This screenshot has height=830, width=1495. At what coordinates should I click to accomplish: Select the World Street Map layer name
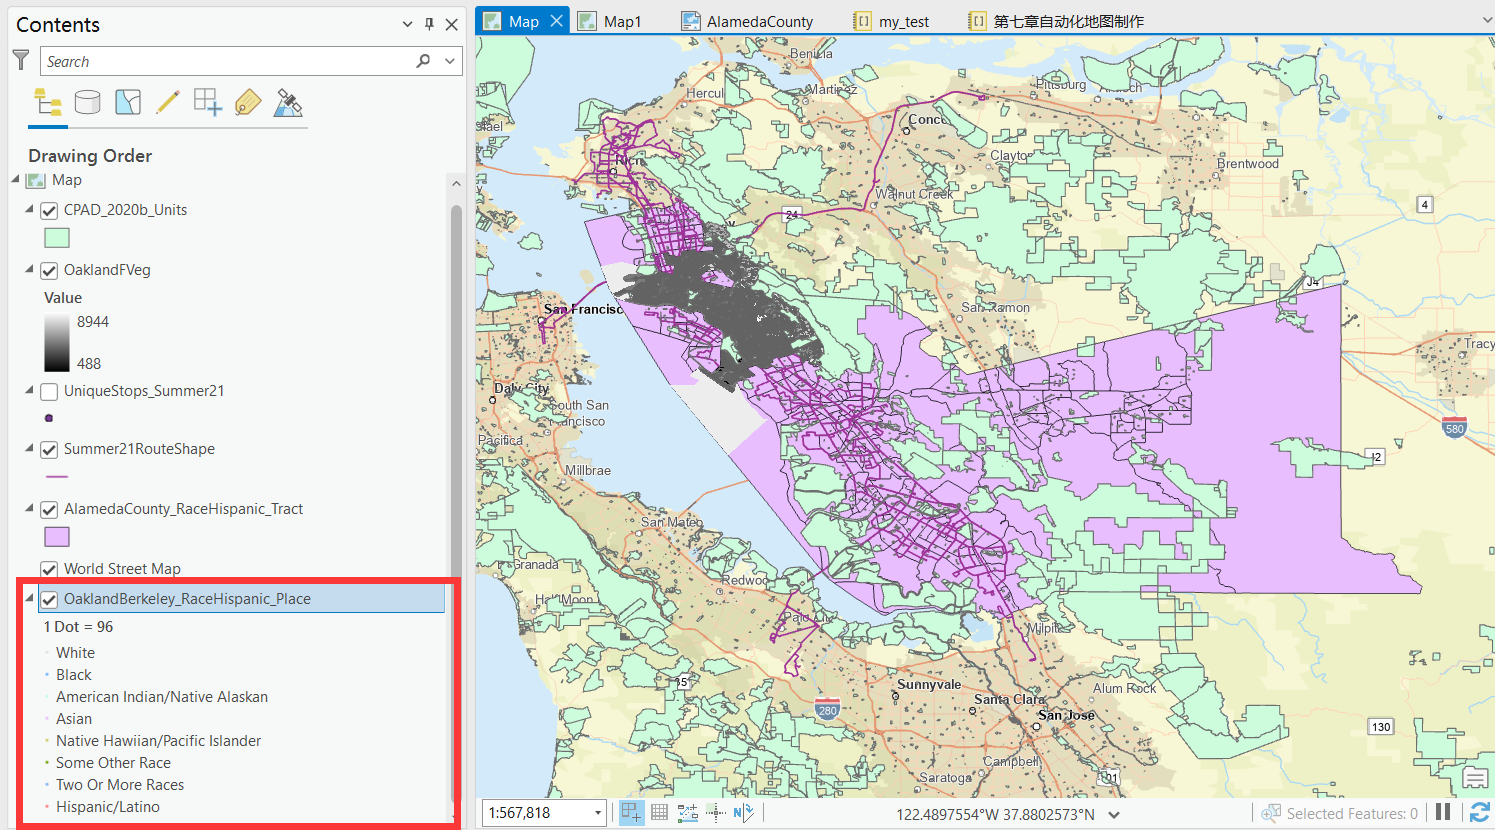(x=122, y=569)
